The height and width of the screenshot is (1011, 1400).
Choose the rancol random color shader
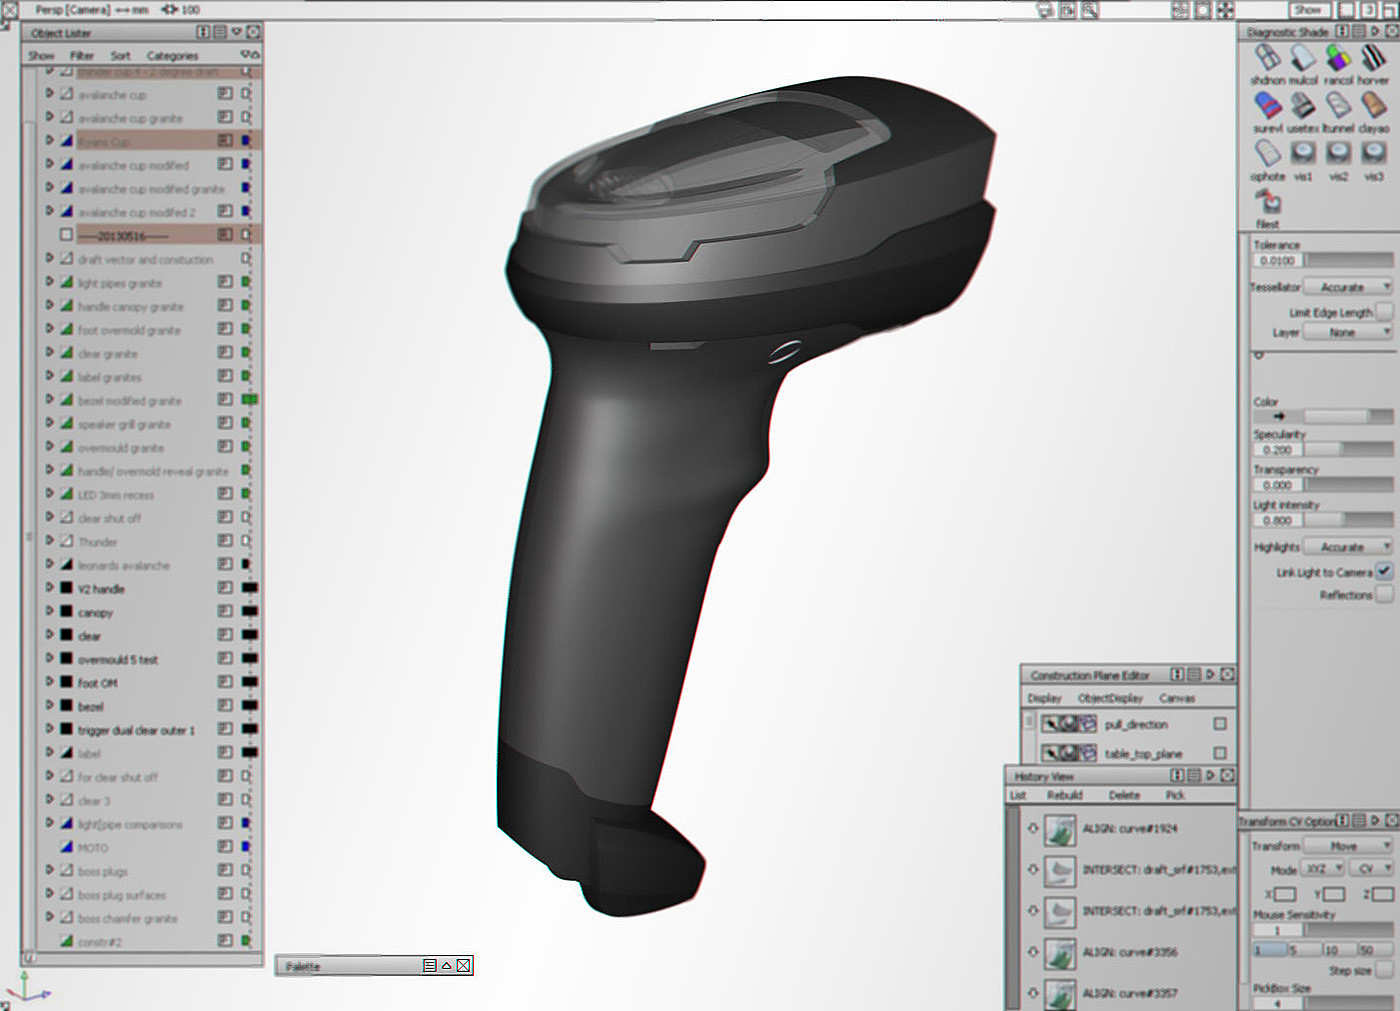tap(1338, 58)
